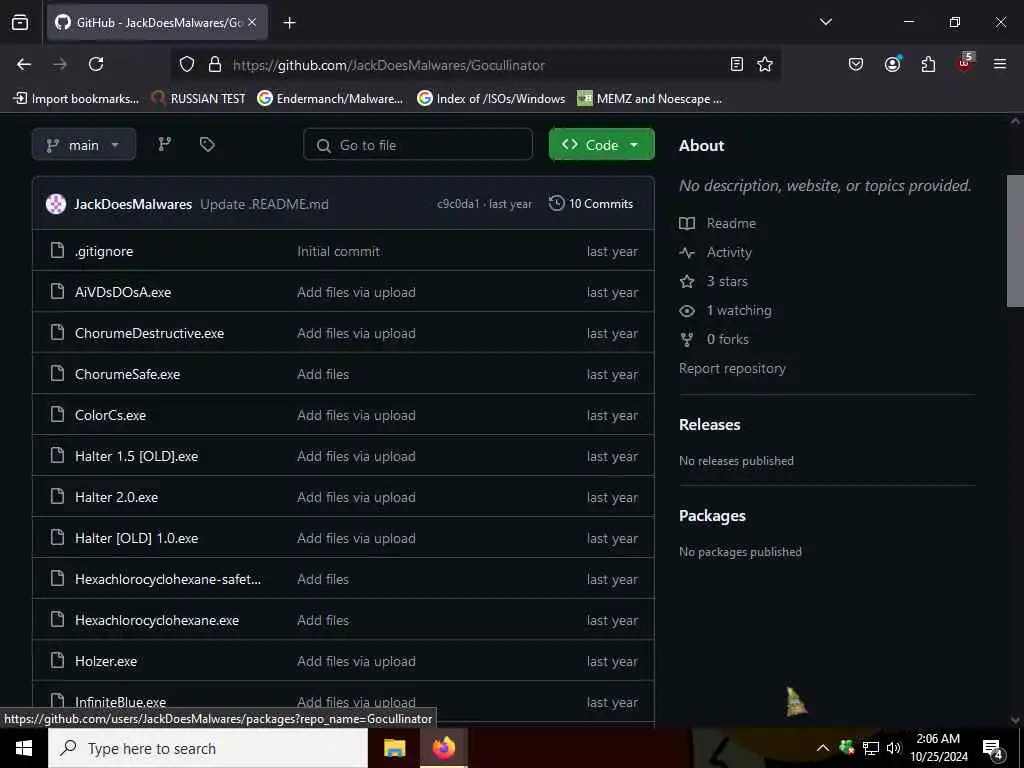Go back with the browser back arrow
The width and height of the screenshot is (1024, 768).
24,64
